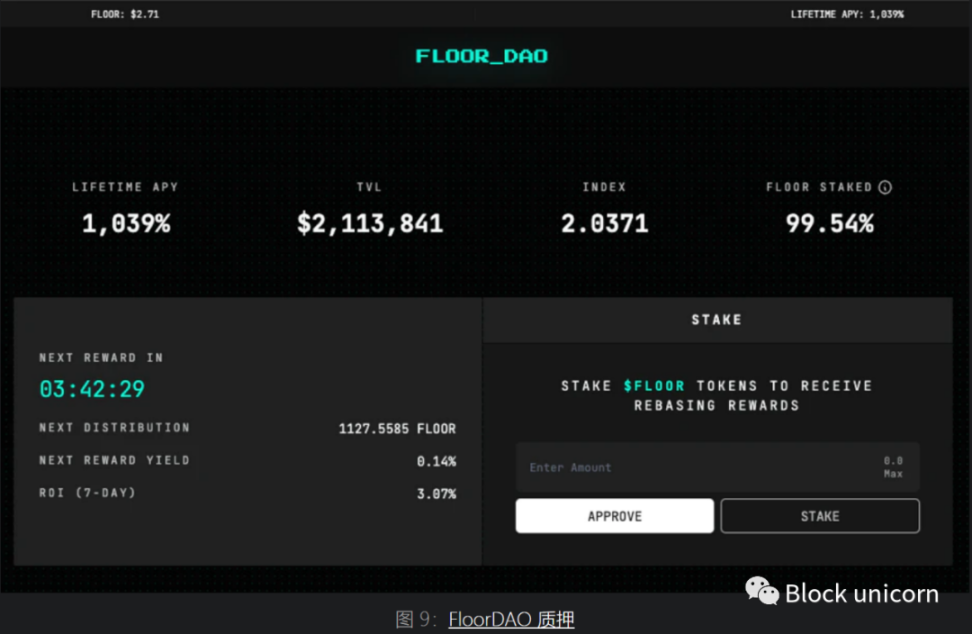This screenshot has width=972, height=634.
Task: Click the 03:42:29 next reward countdown
Action: point(92,389)
